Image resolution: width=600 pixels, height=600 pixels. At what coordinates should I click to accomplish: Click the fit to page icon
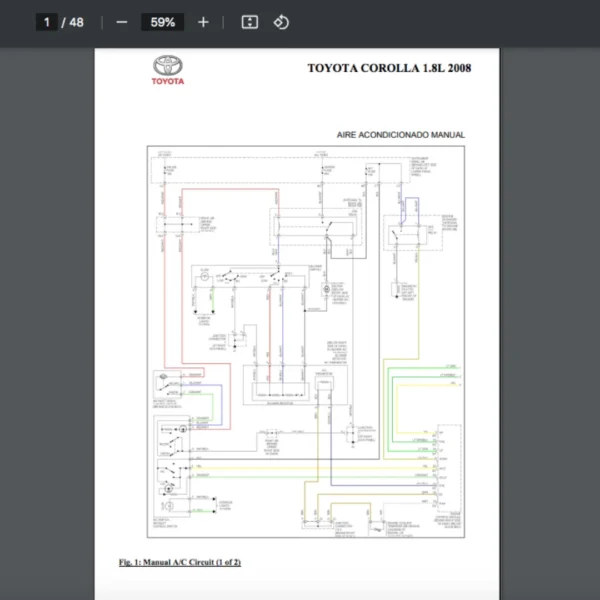click(x=250, y=22)
